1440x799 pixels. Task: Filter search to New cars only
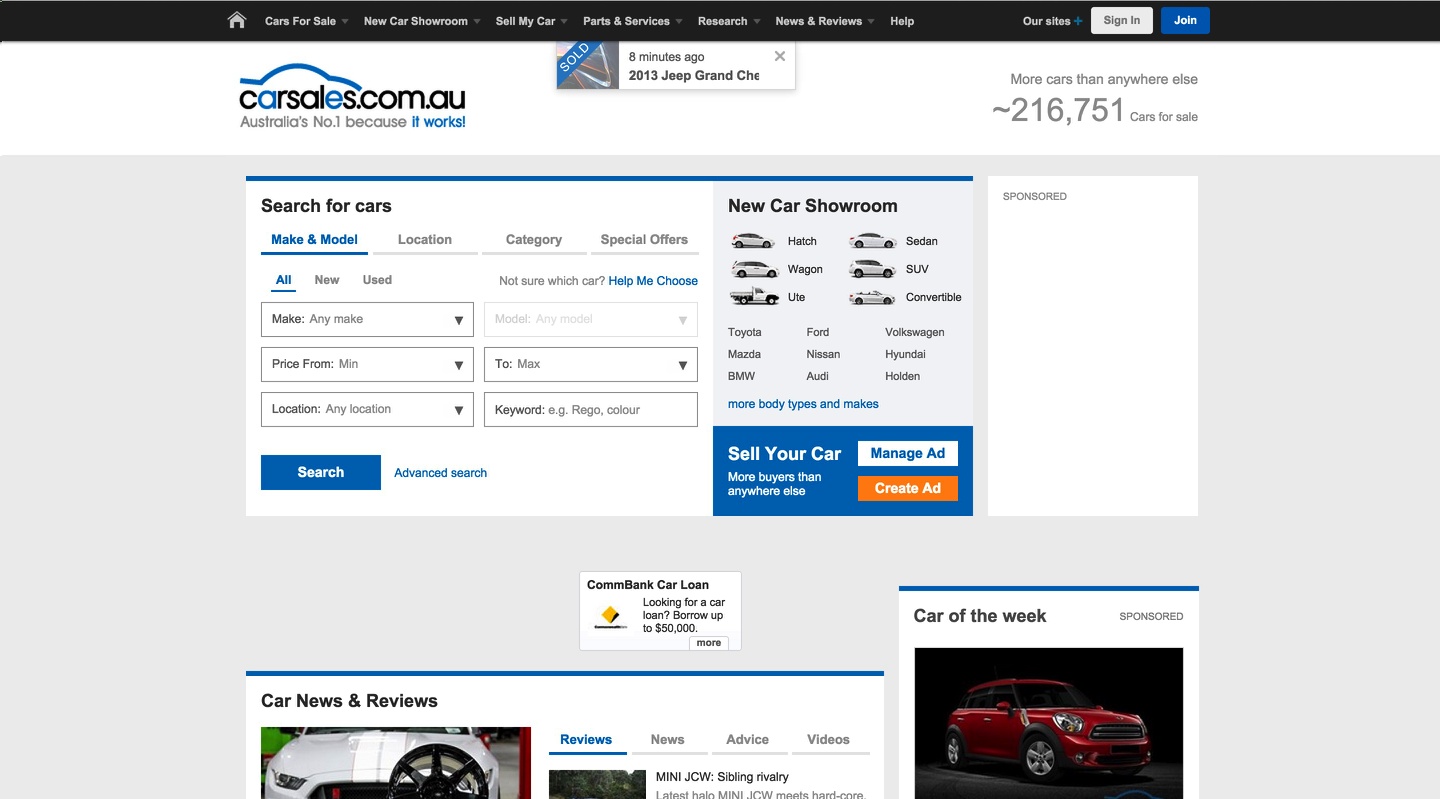(x=327, y=280)
